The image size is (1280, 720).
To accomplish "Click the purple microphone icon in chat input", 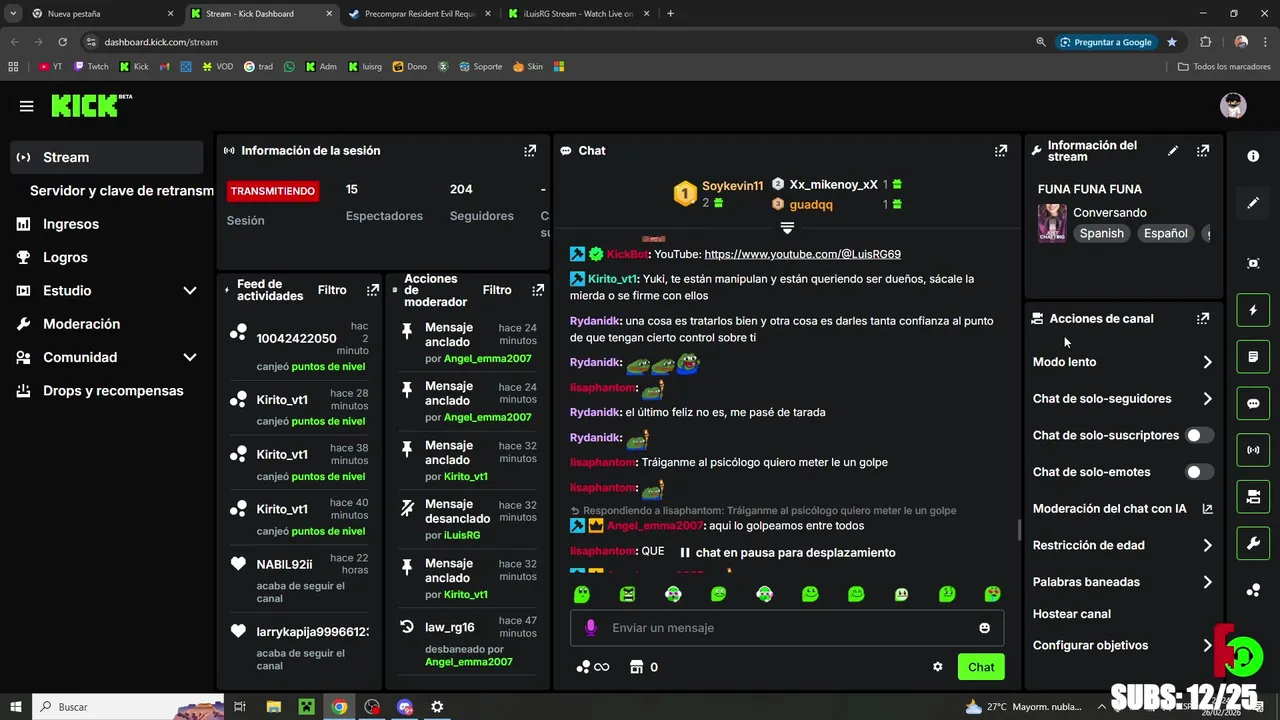I will [x=590, y=627].
